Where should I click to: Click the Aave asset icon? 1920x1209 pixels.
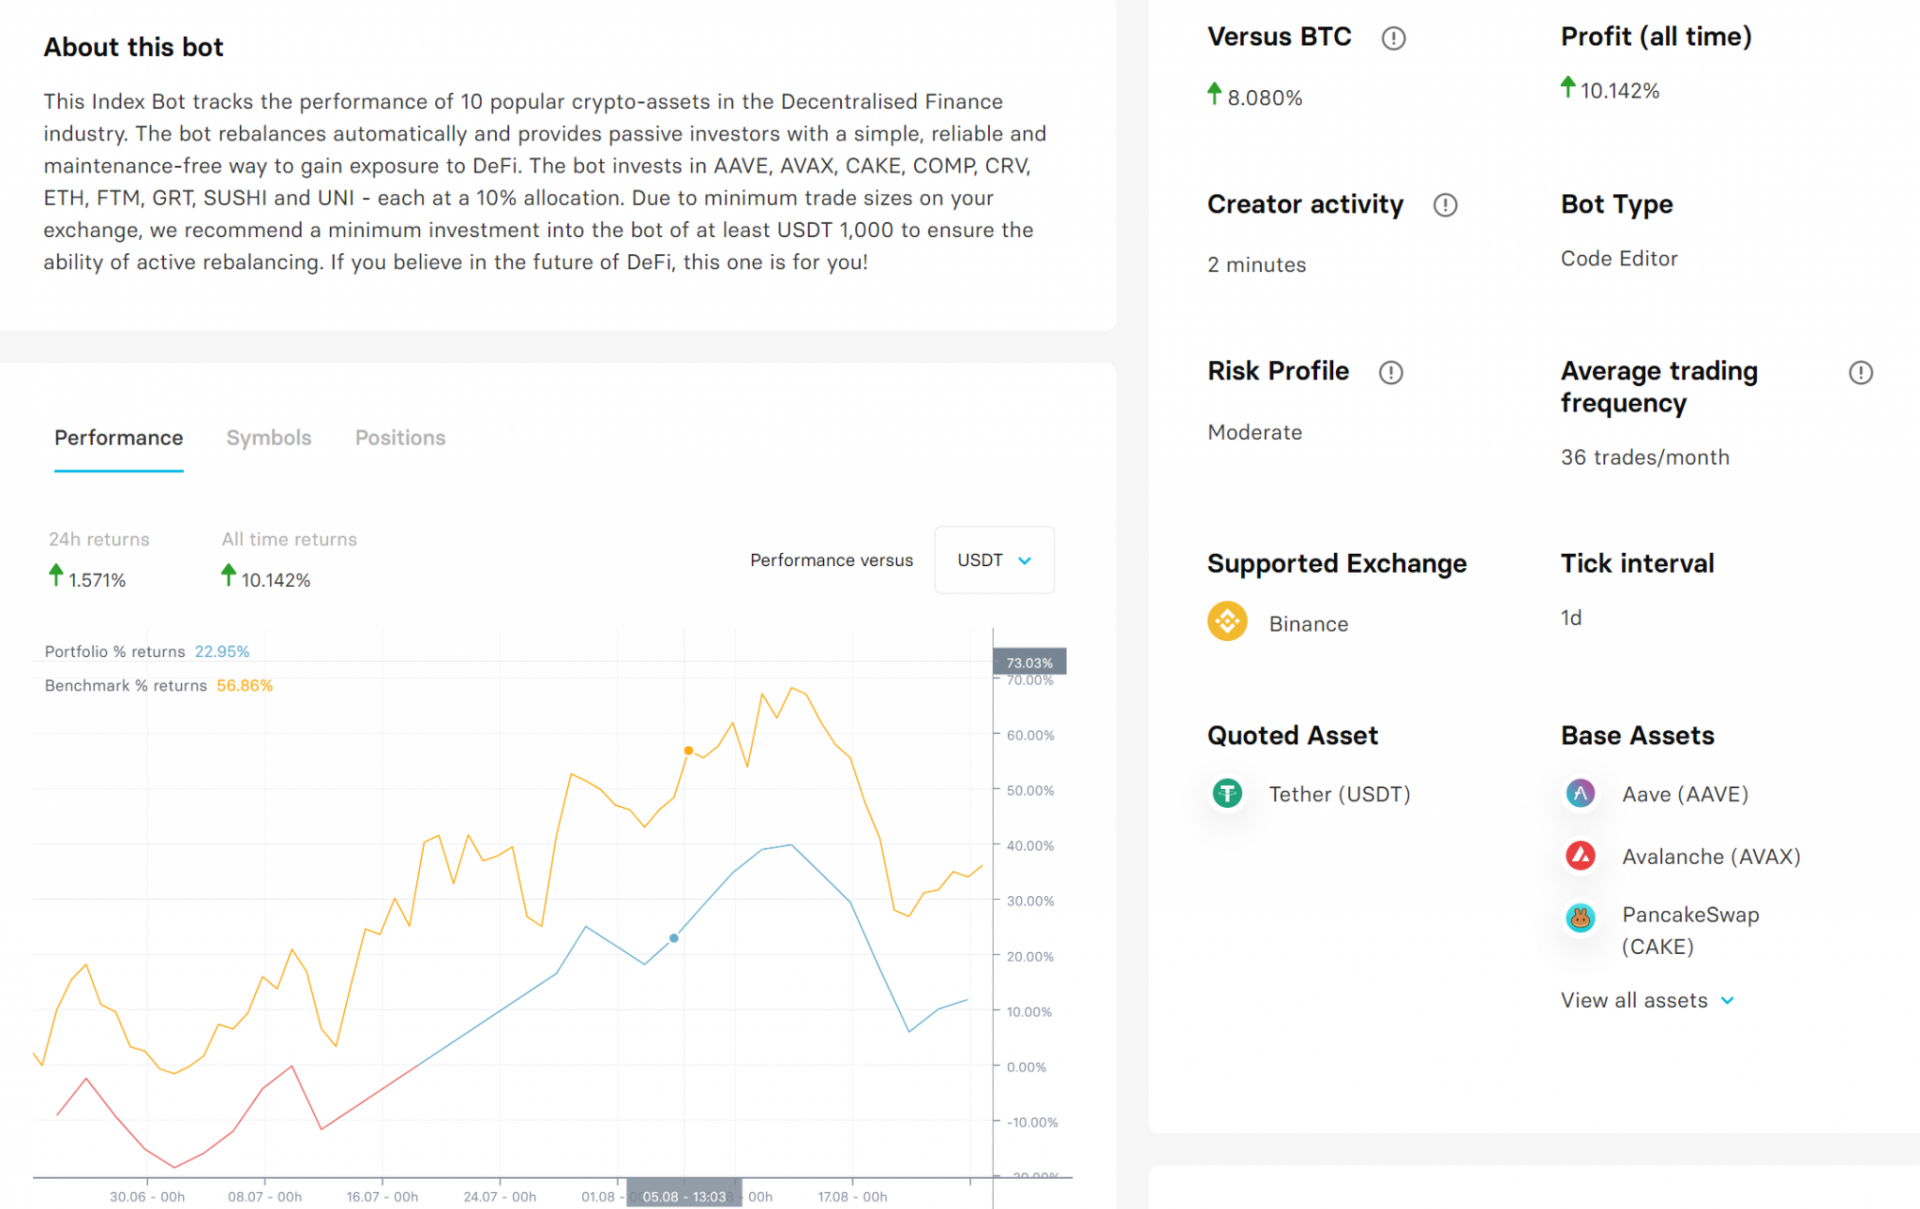tap(1580, 793)
